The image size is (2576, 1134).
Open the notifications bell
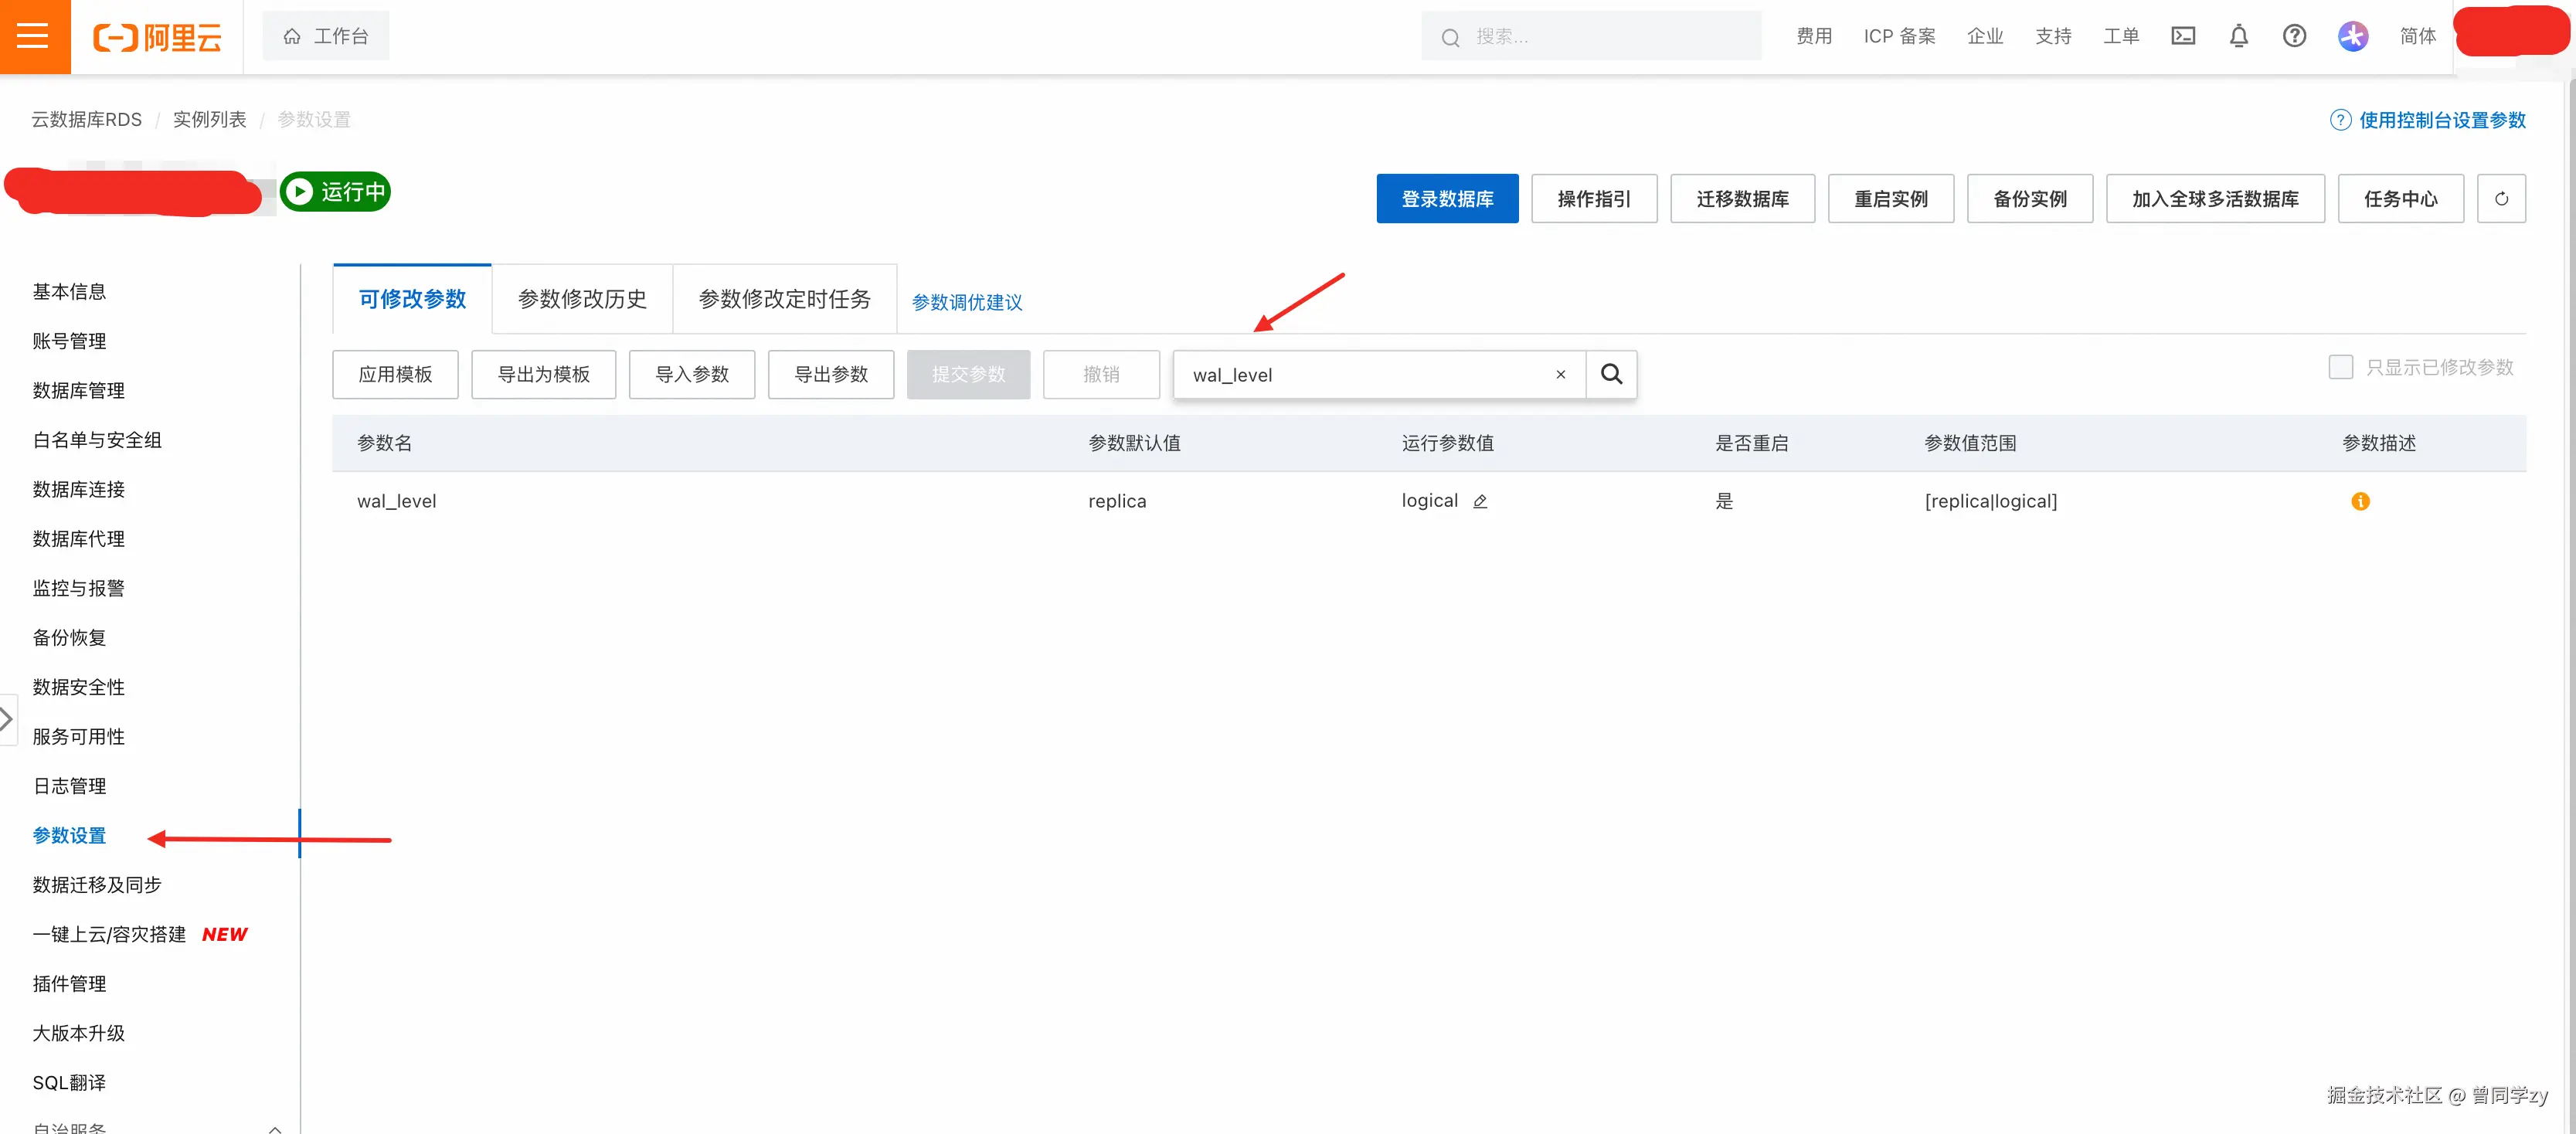click(2239, 36)
